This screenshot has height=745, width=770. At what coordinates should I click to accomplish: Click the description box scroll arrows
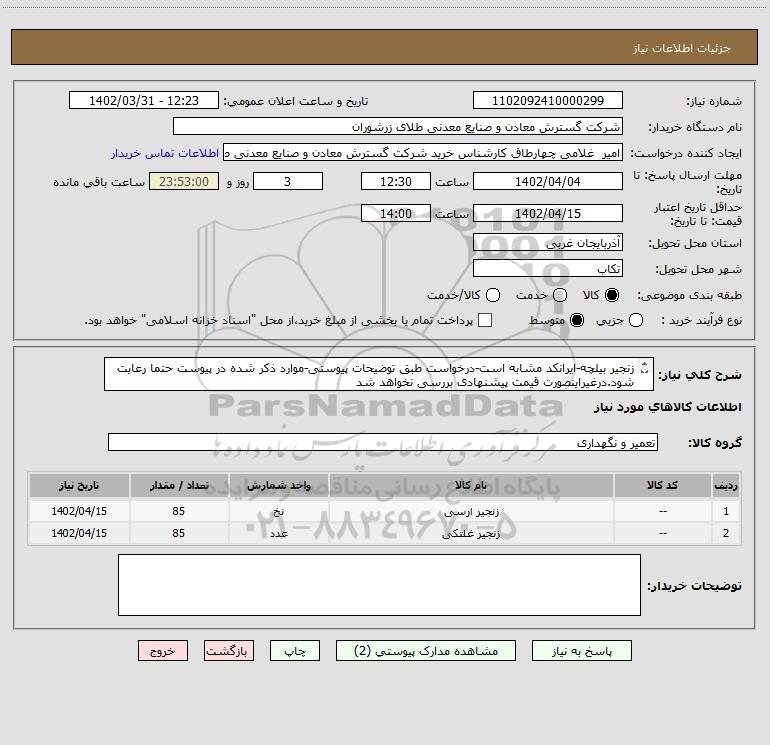(645, 367)
